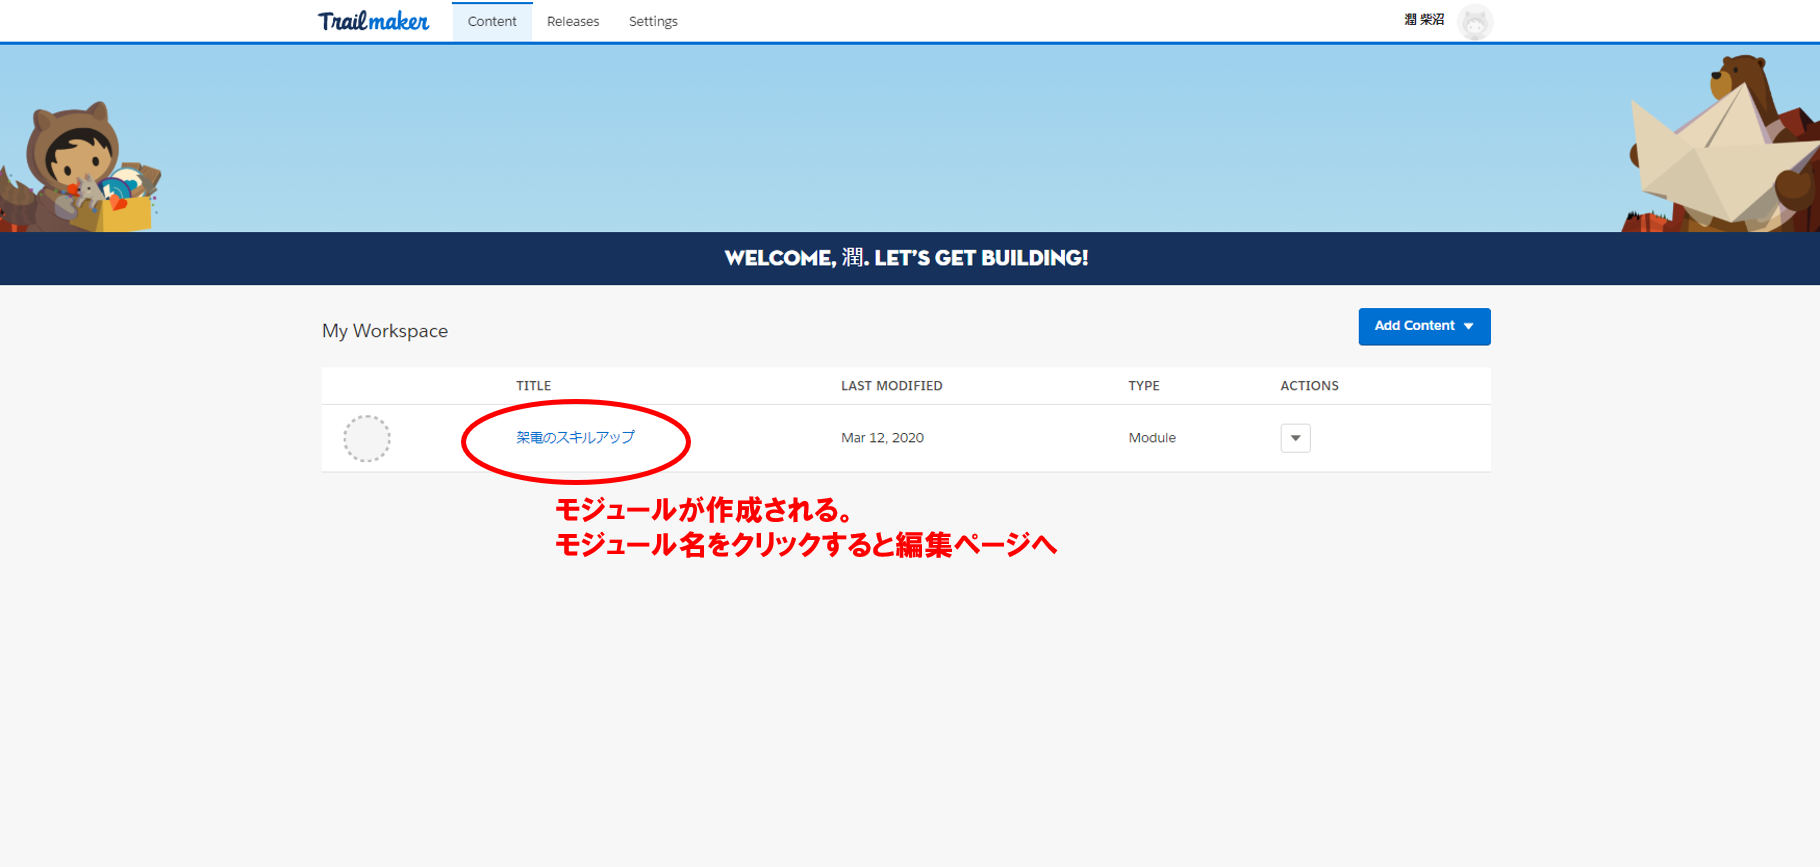Click the My Workspace heading

point(385,331)
